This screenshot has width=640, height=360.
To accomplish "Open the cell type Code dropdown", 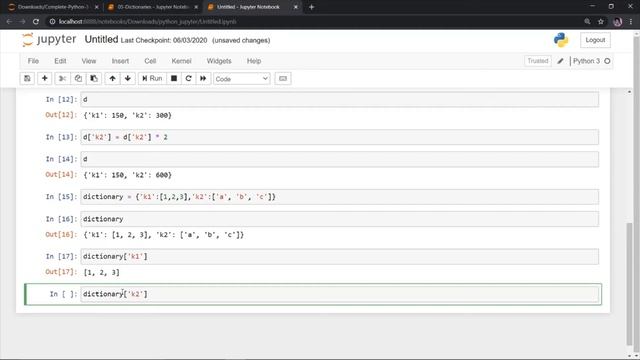I will (x=241, y=79).
